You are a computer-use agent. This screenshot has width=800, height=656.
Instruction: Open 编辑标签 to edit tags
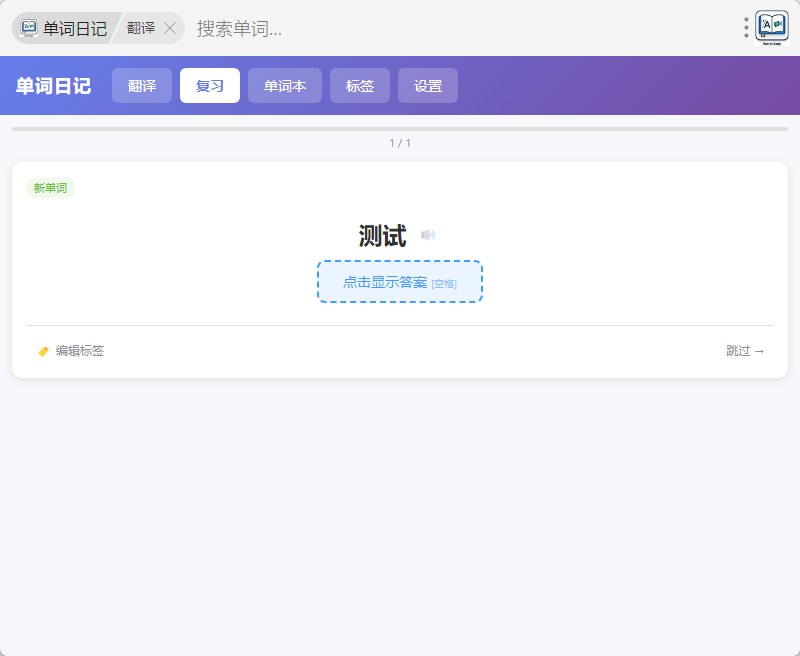[x=71, y=351]
